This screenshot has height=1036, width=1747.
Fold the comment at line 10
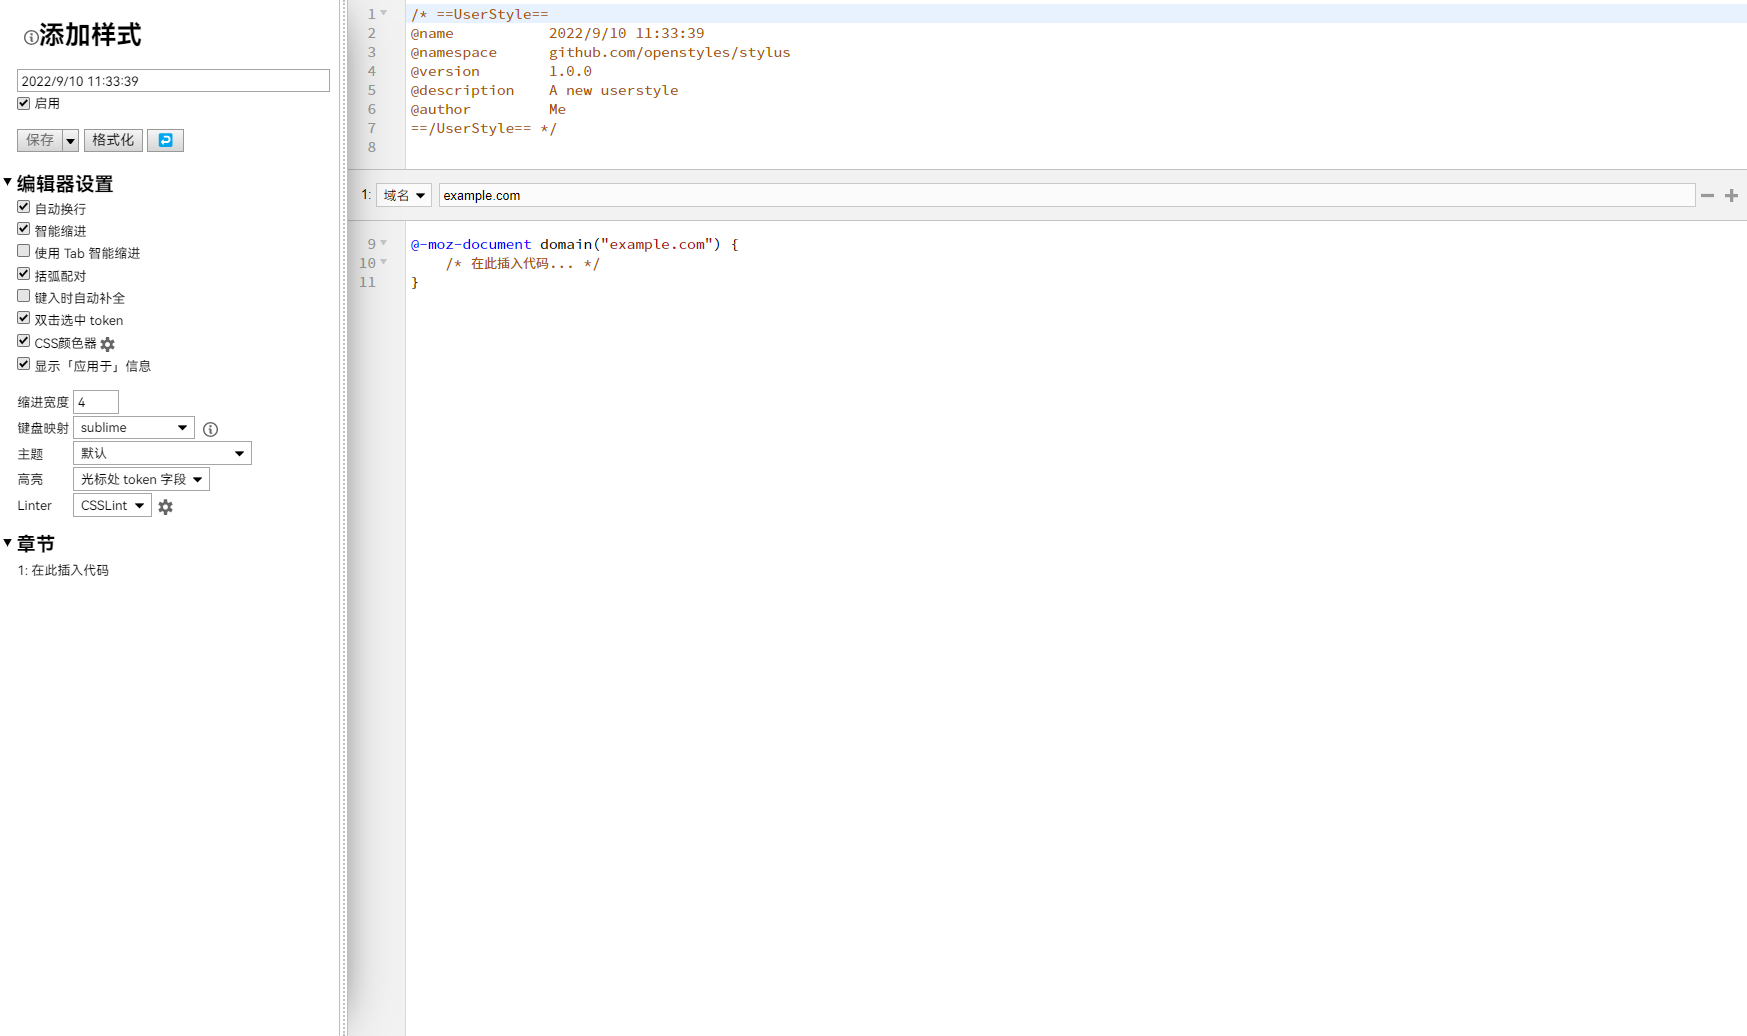pyautogui.click(x=384, y=262)
